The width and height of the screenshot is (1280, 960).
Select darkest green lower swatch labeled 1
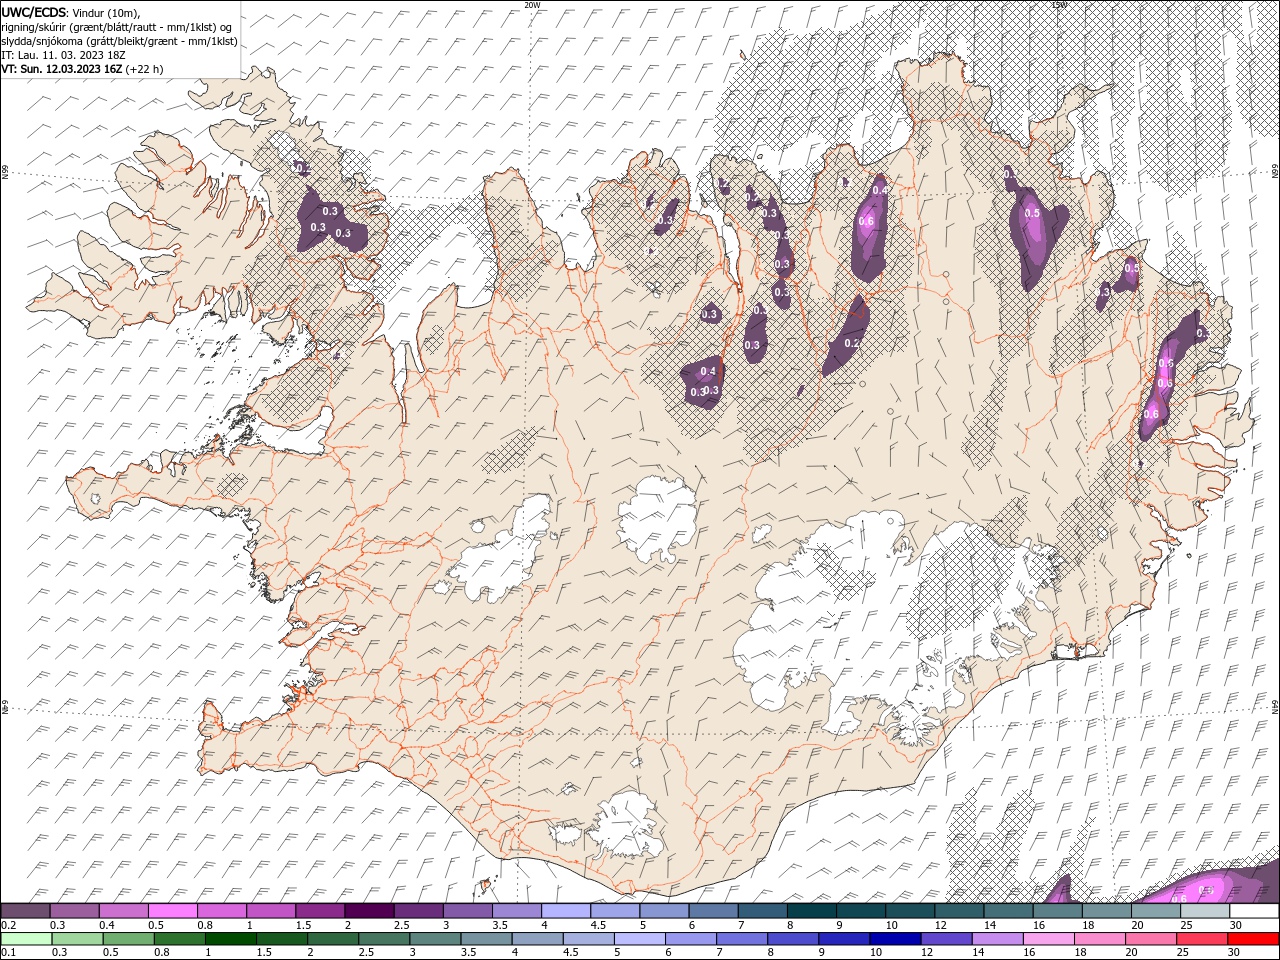coord(230,939)
